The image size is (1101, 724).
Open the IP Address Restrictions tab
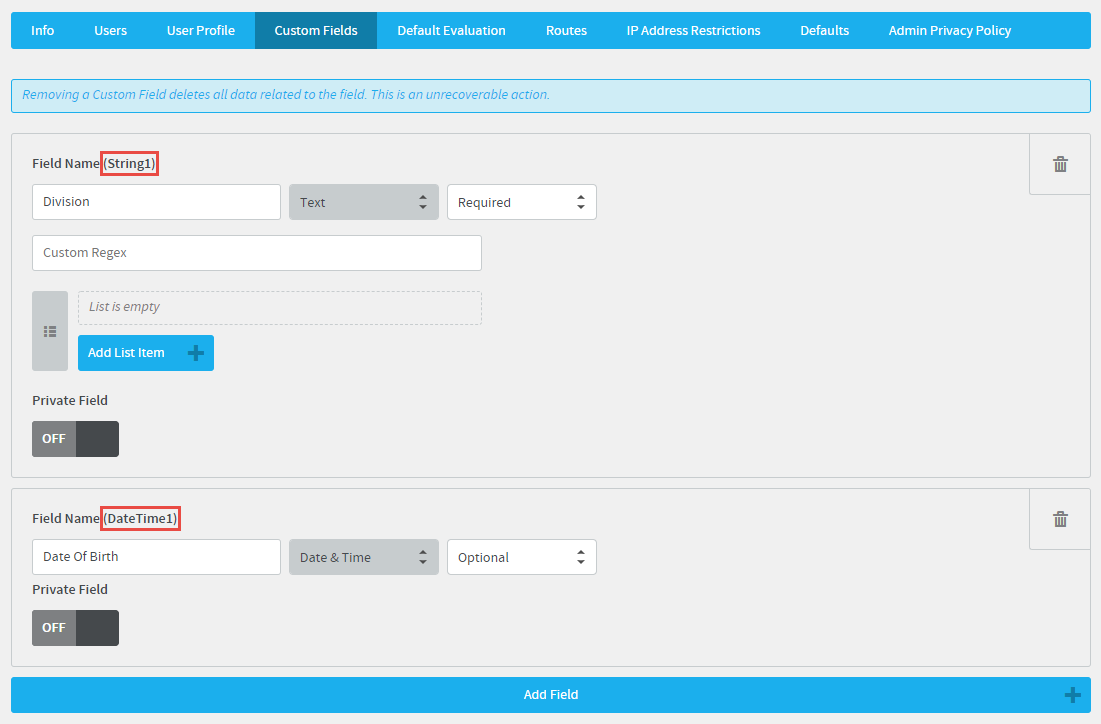[x=693, y=31]
